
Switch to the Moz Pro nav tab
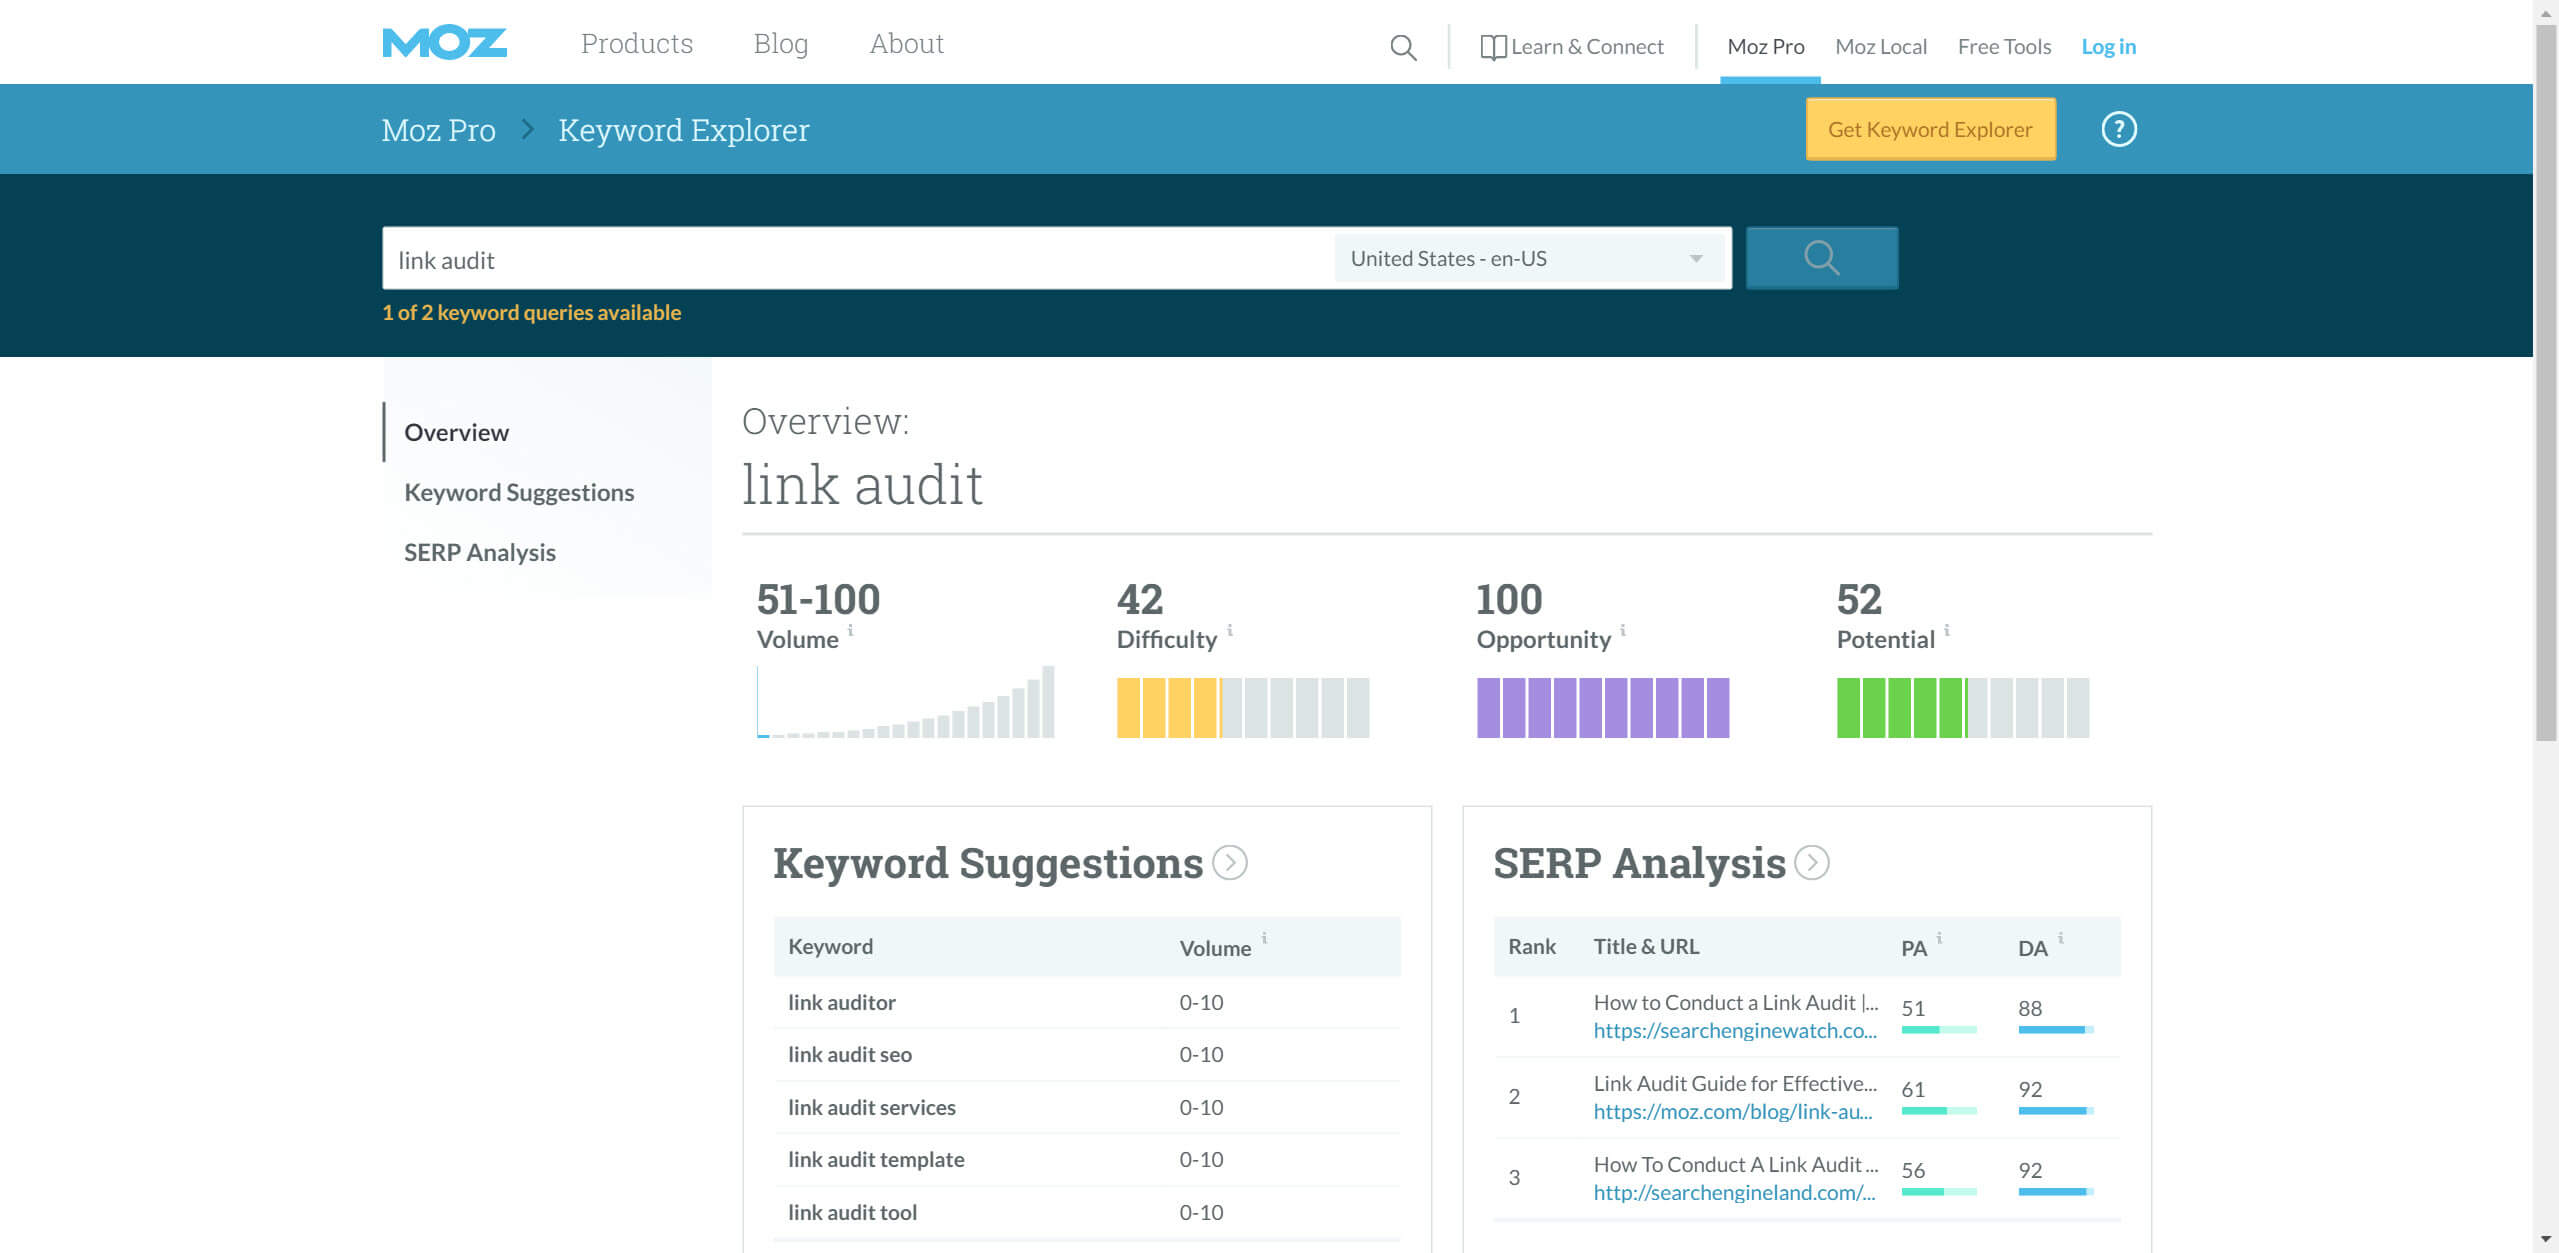coord(1766,46)
